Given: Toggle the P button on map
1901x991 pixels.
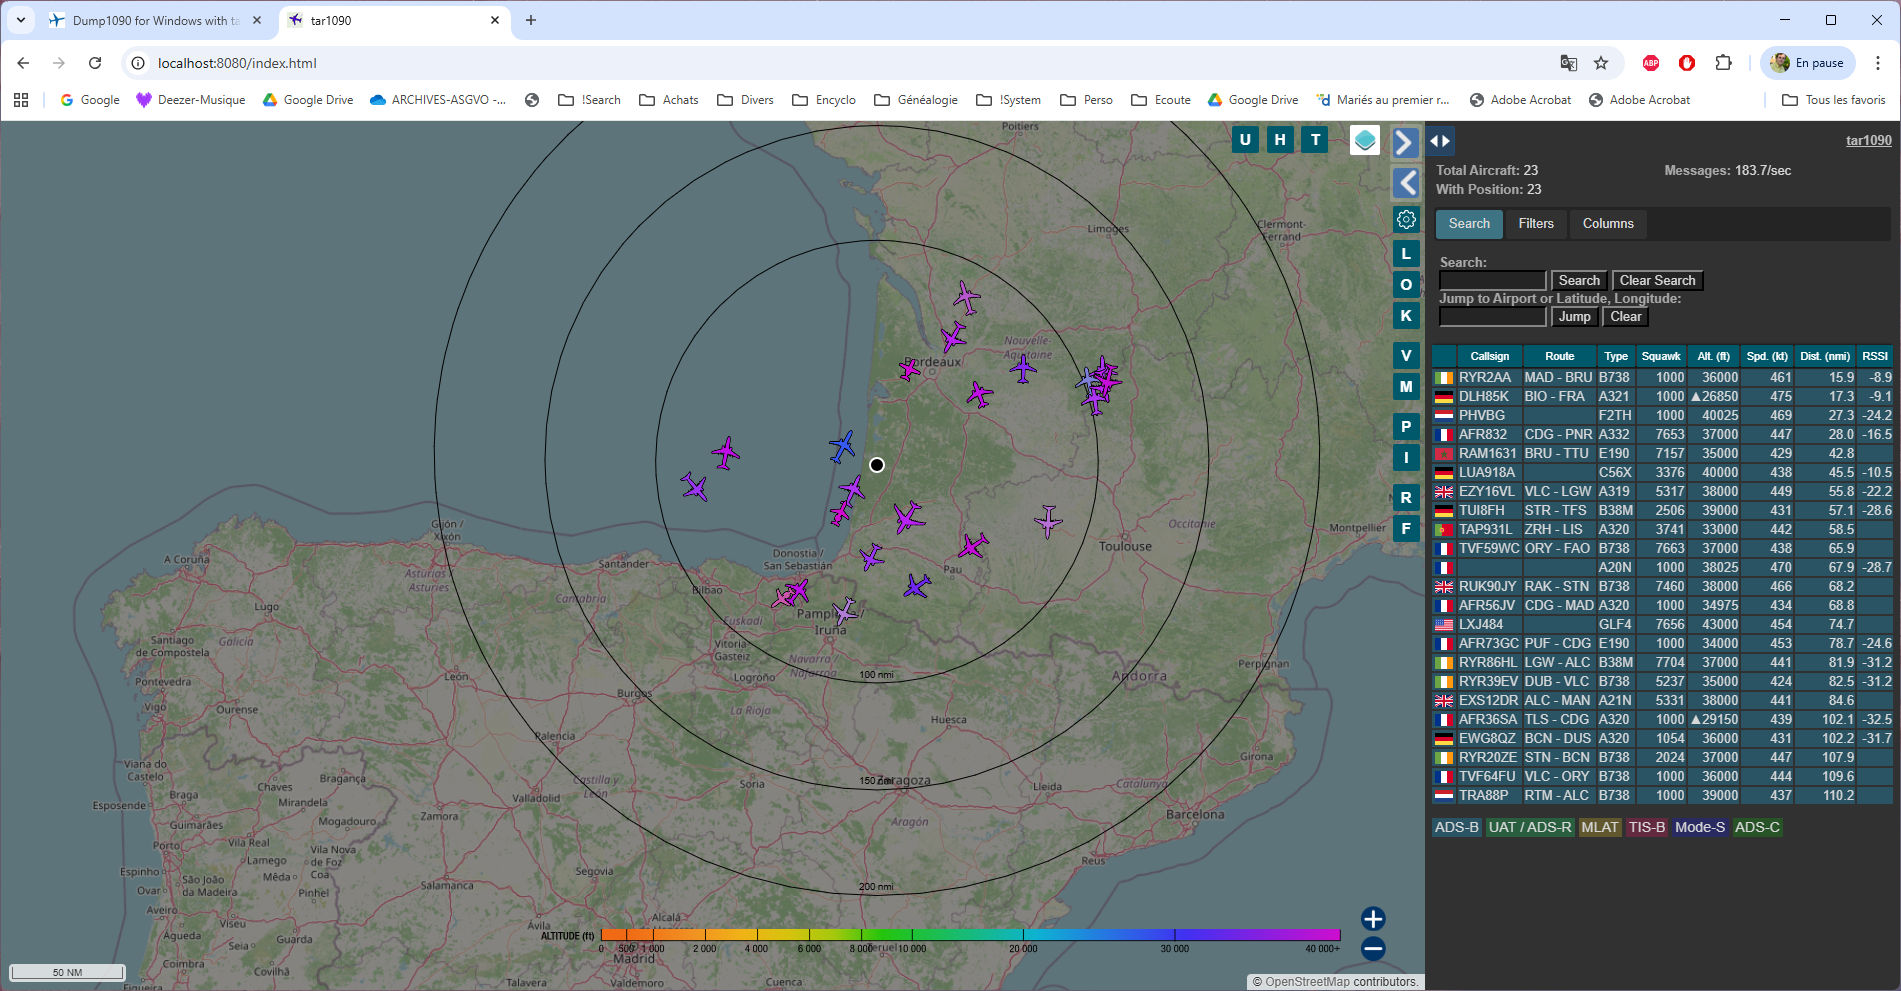Looking at the screenshot, I should pos(1406,427).
